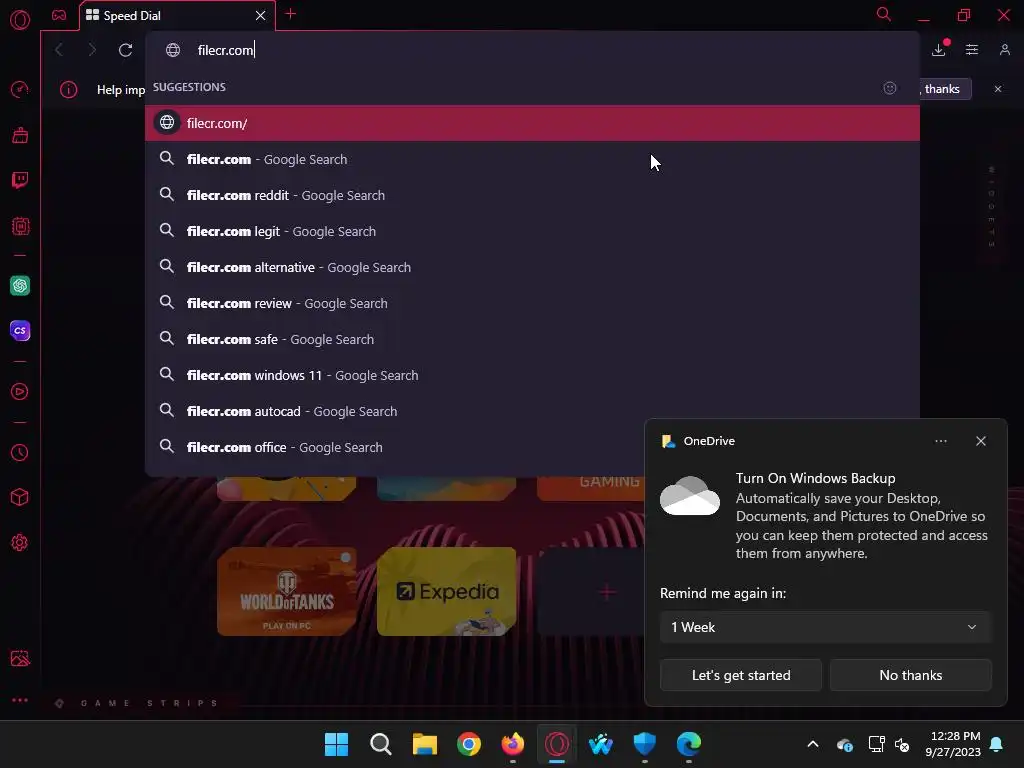Open the Opera GX main menu logo
The image size is (1024, 768).
20,20
